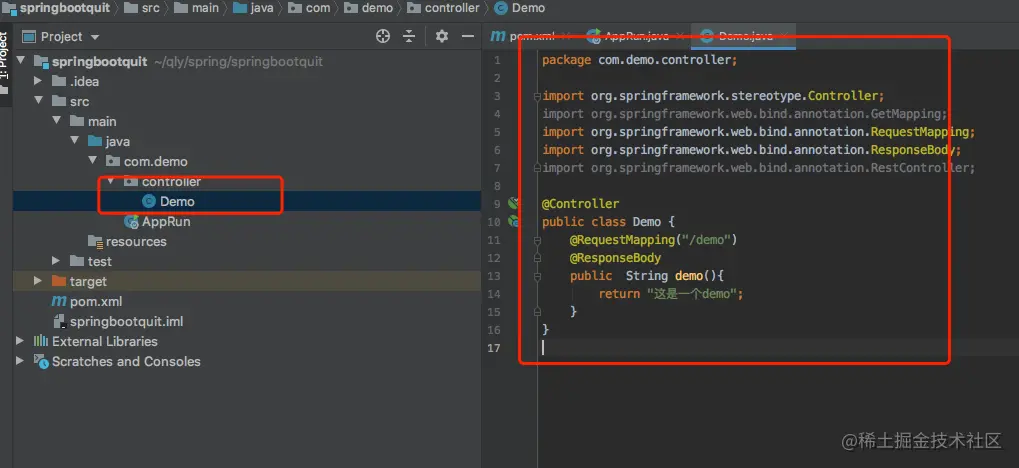Click 'controller' in the breadcrumb bar
The image size is (1019, 468).
(x=452, y=8)
